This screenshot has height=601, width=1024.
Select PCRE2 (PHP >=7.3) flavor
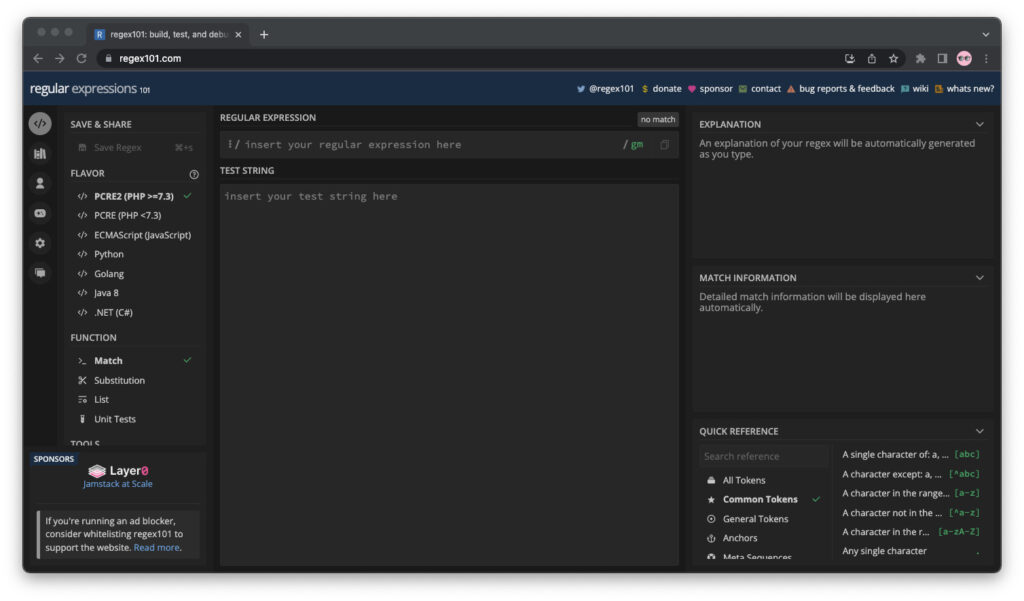[135, 196]
